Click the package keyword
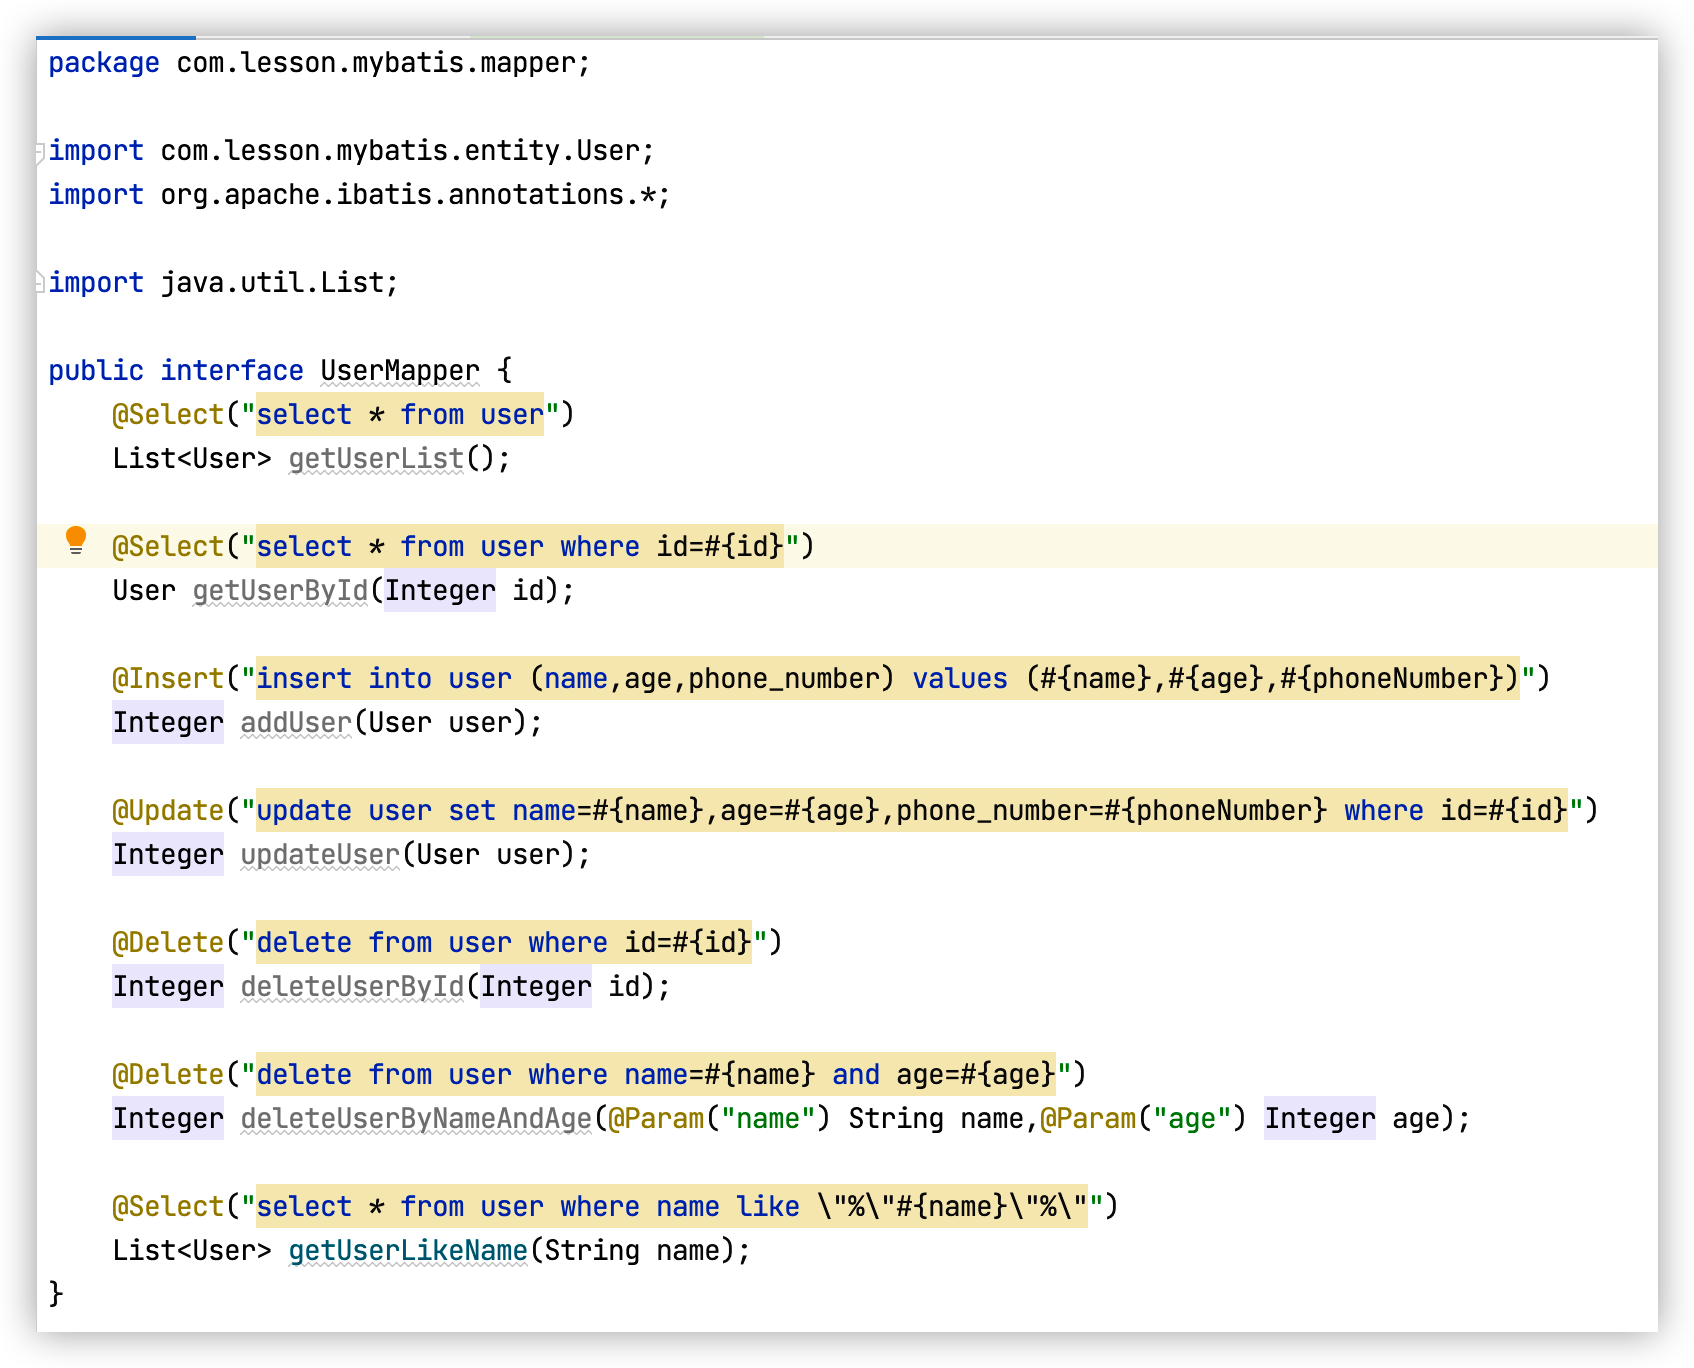This screenshot has width=1694, height=1368. (104, 63)
